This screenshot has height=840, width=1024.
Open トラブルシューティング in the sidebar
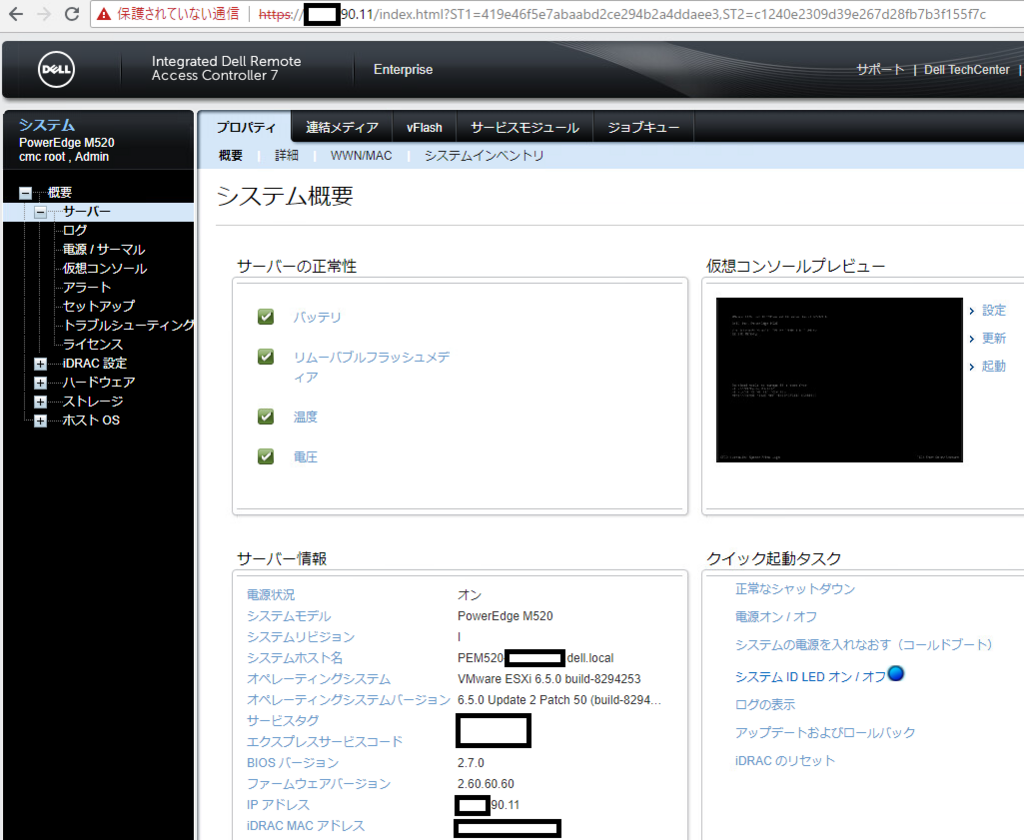point(129,325)
